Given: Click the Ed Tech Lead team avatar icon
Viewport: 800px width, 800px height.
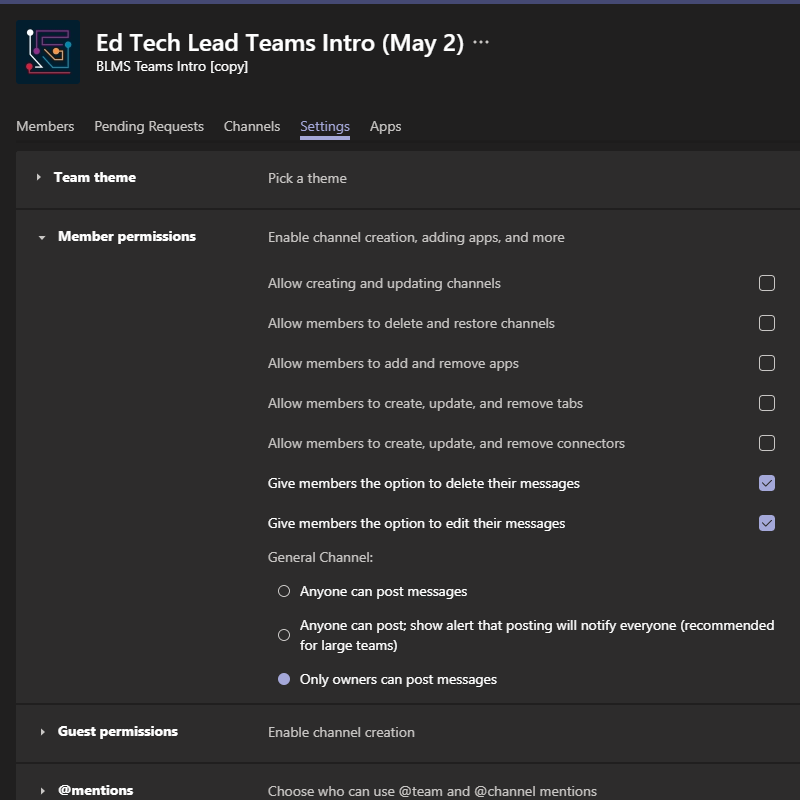Looking at the screenshot, I should 47,52.
